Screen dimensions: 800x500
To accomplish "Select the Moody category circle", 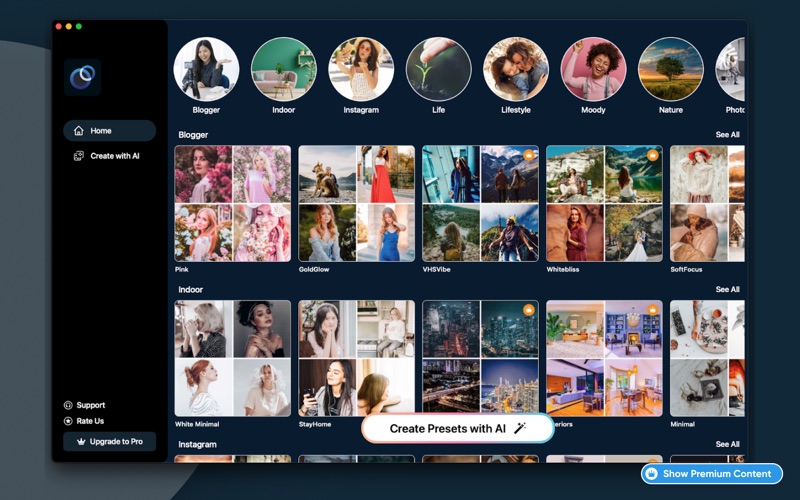I will pos(593,69).
